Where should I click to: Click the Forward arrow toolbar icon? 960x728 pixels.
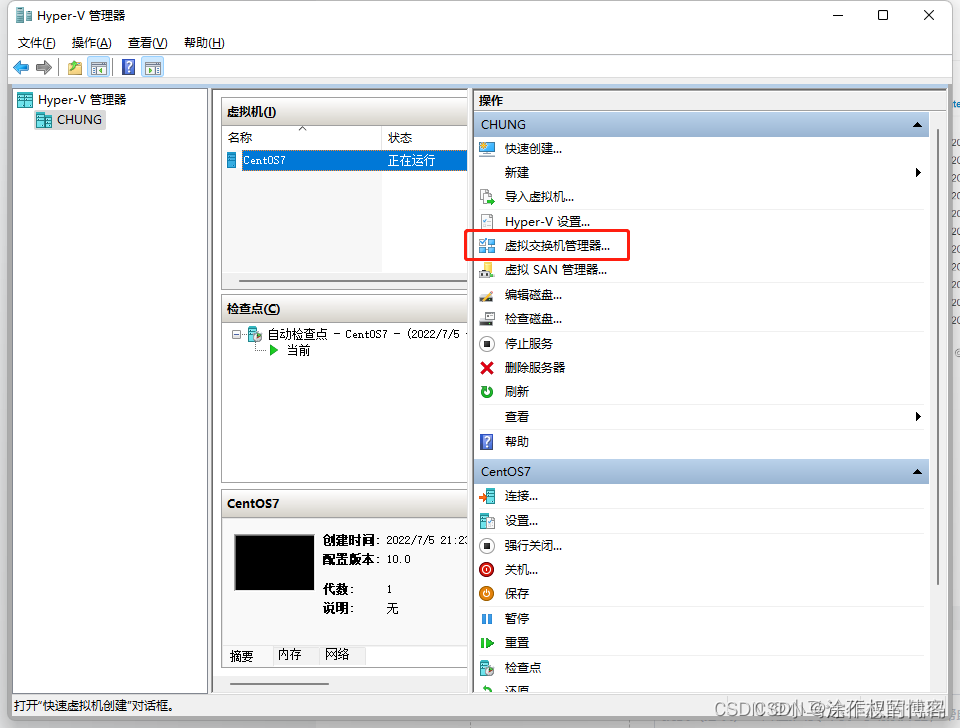pos(43,67)
